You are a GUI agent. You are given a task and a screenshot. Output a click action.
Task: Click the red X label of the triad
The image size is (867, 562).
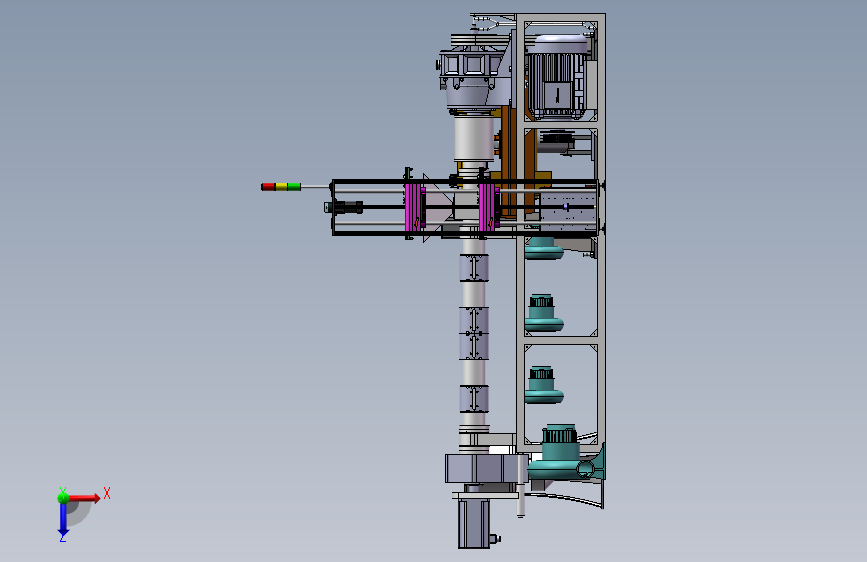click(107, 493)
